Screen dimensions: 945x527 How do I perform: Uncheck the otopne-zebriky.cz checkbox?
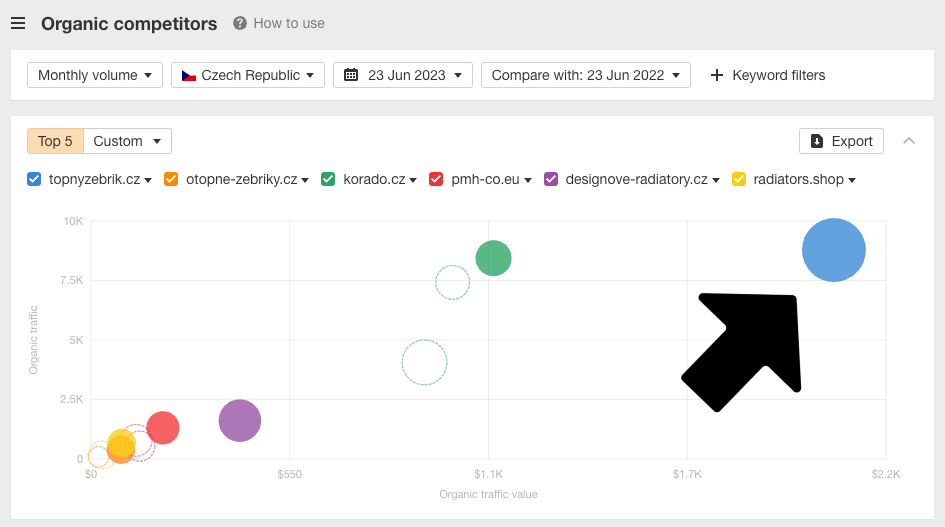click(x=171, y=179)
